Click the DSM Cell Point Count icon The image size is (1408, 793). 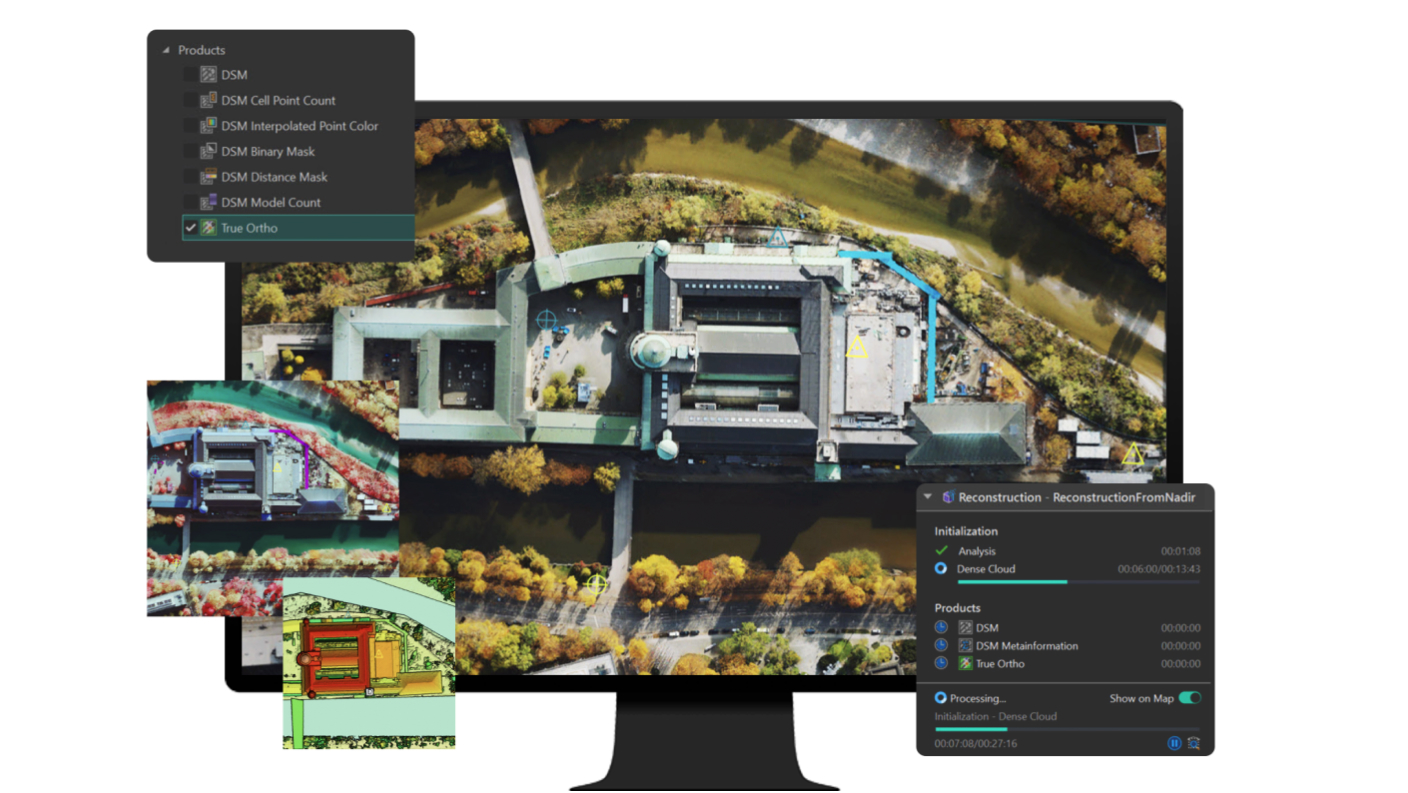click(208, 100)
